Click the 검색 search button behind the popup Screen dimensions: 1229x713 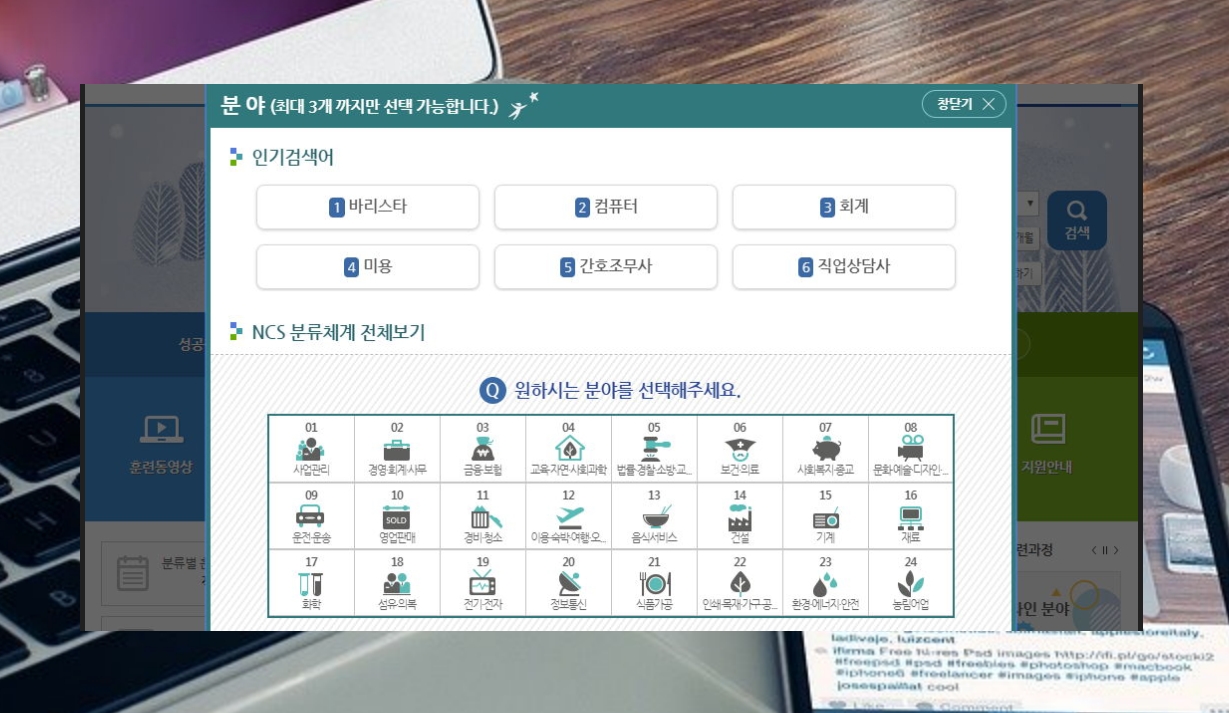click(1077, 221)
